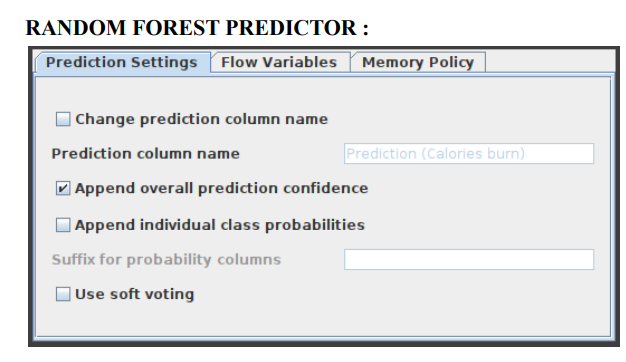Click the word PREDICTOR in the heading
Image resolution: width=626 pixels, height=362 pixels.
291,28
